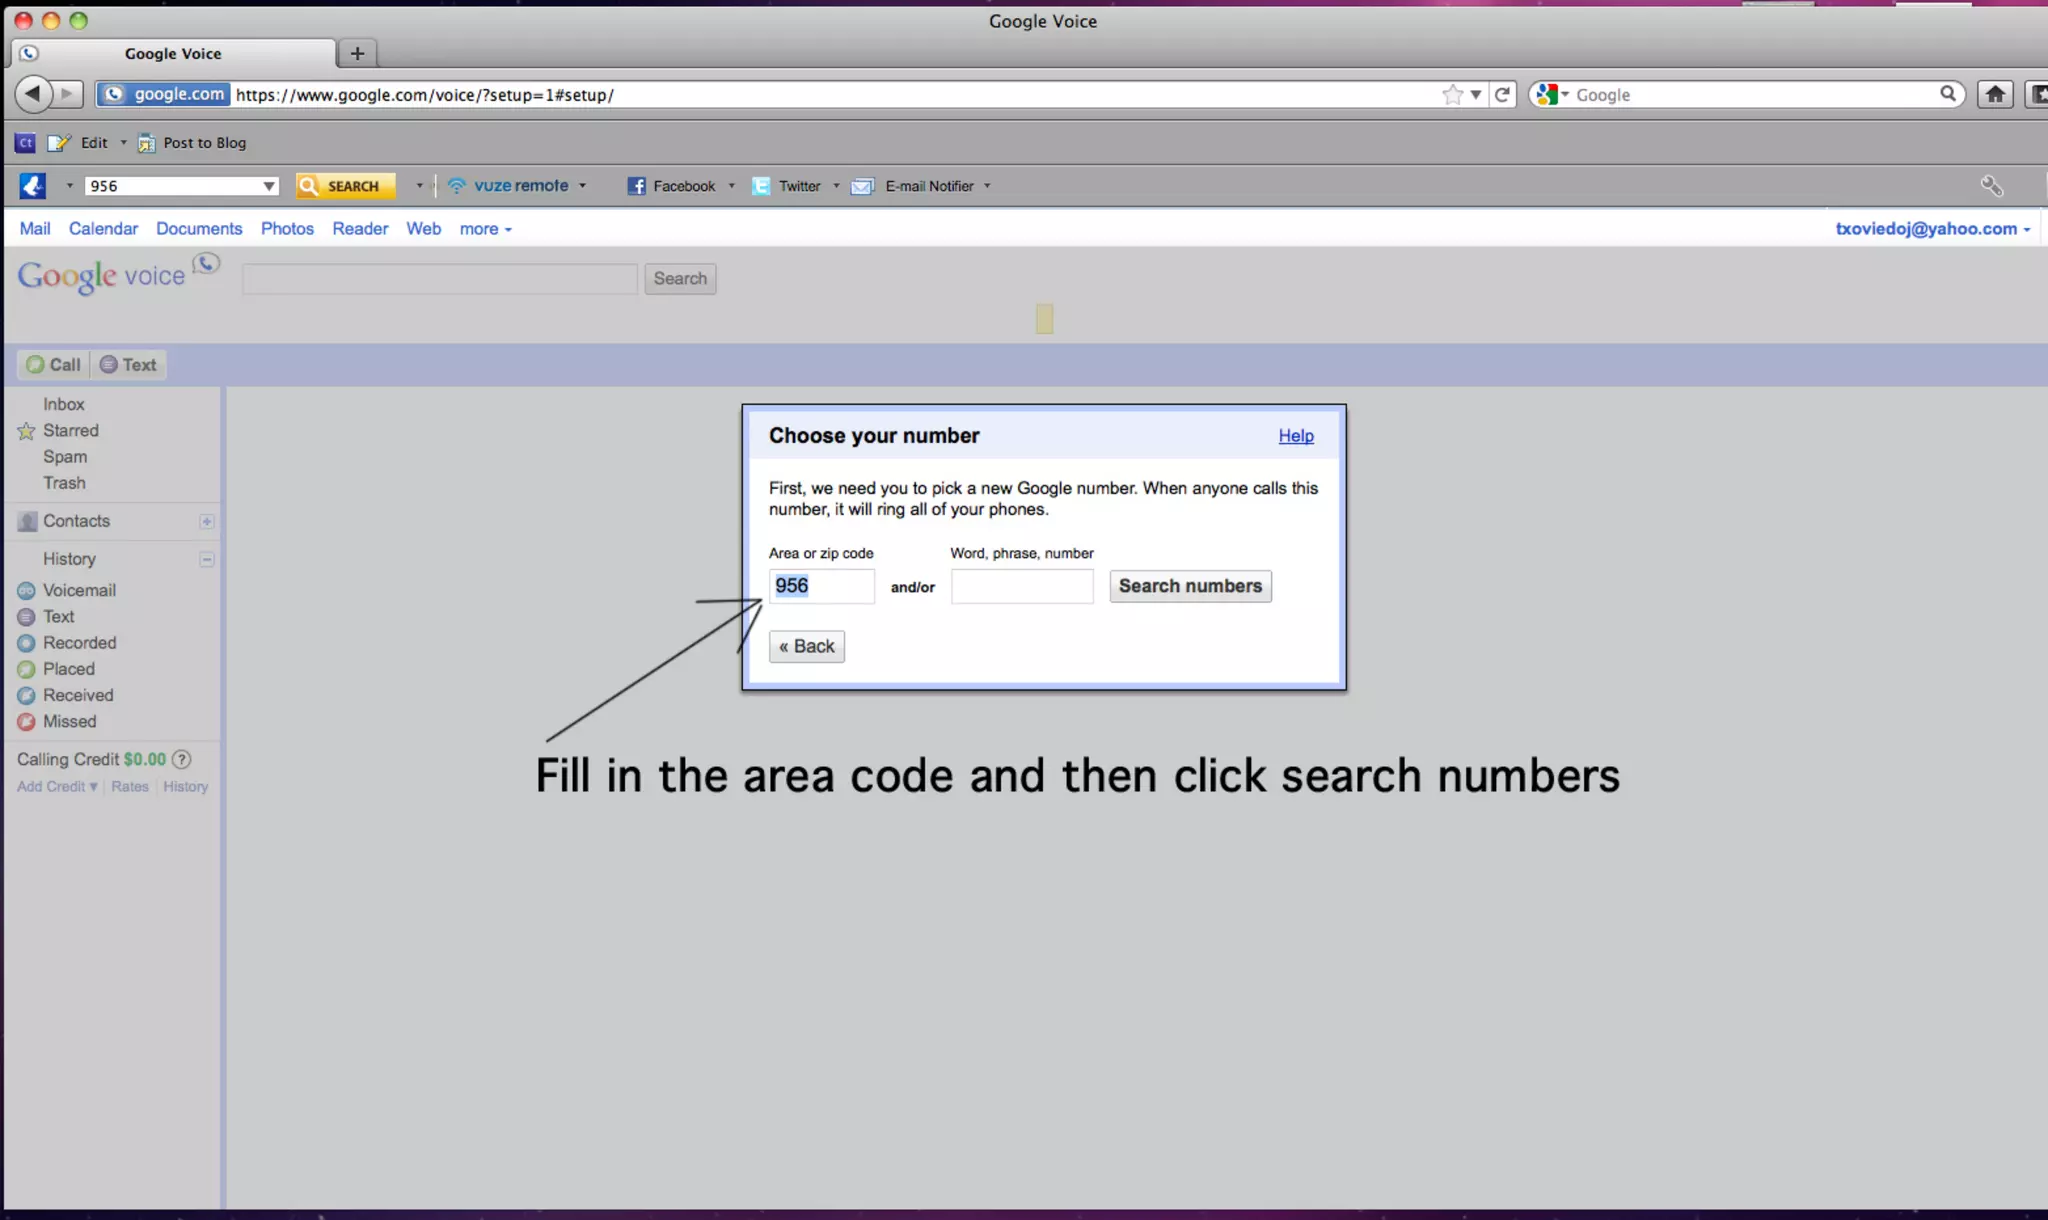This screenshot has height=1220, width=2048.
Task: Bookmark page with the star icon
Action: click(x=1452, y=94)
